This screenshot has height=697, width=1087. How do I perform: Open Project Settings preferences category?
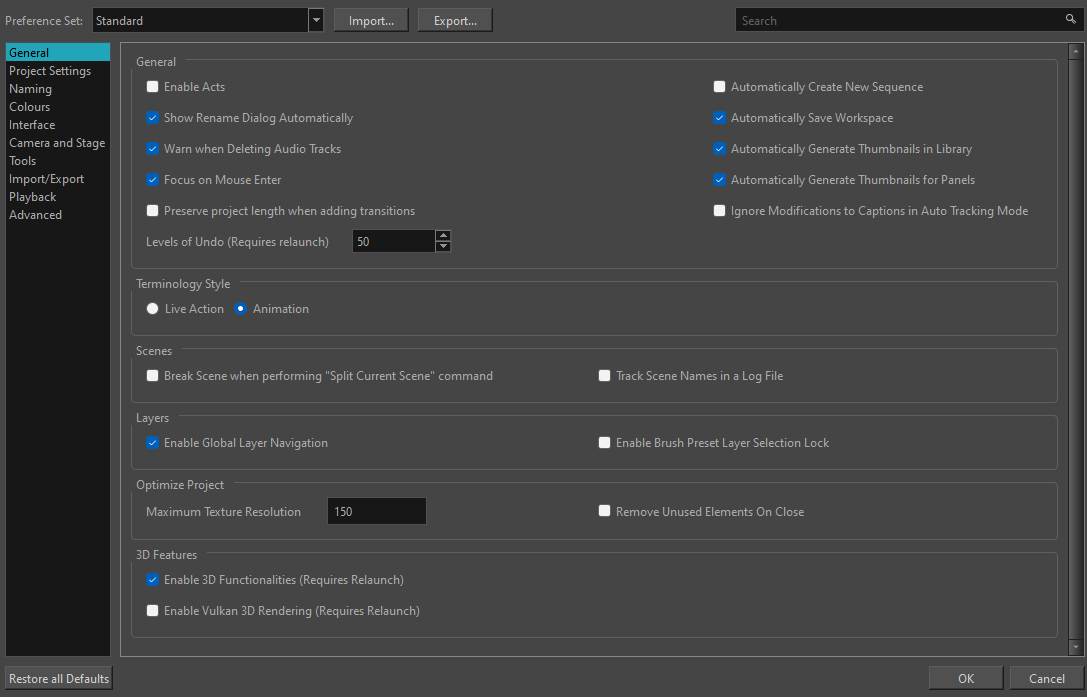pos(50,71)
